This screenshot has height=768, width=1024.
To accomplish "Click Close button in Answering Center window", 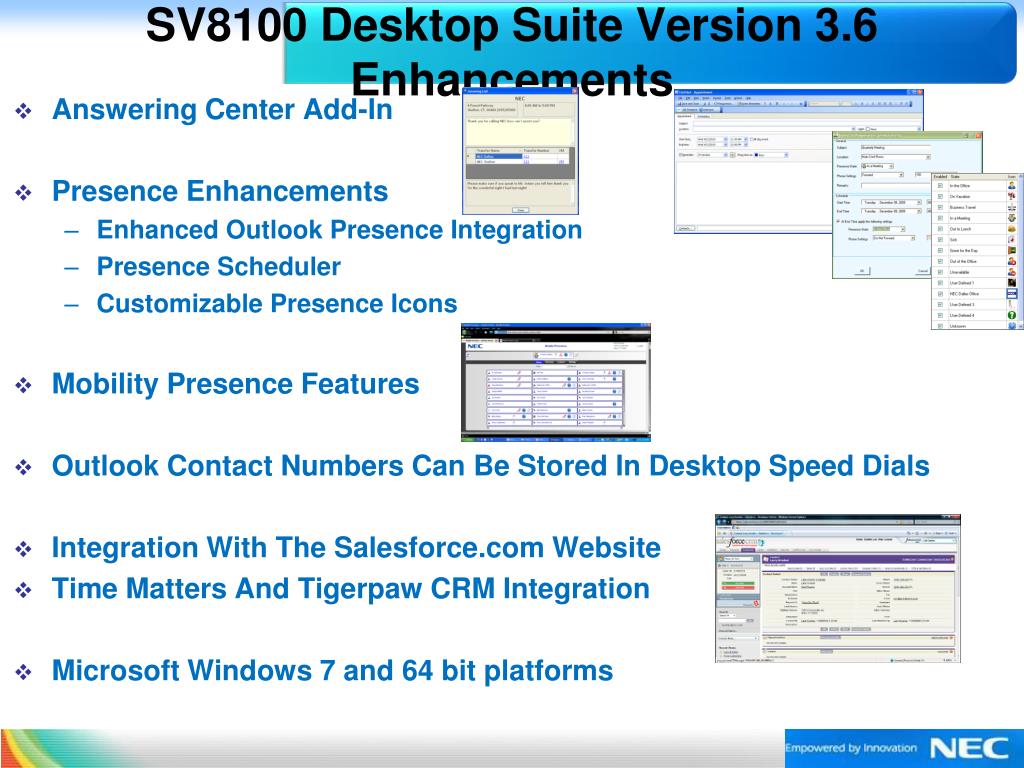I will tap(520, 210).
